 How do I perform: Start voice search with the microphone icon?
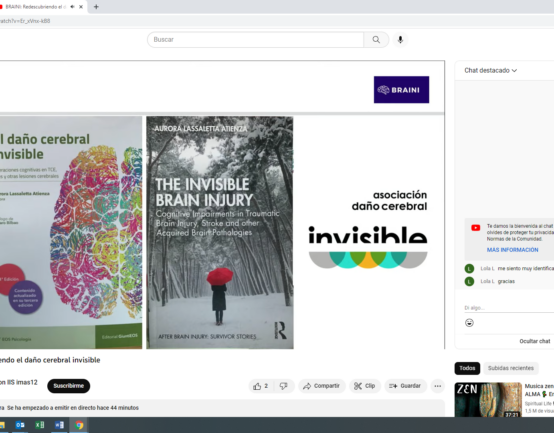[400, 40]
